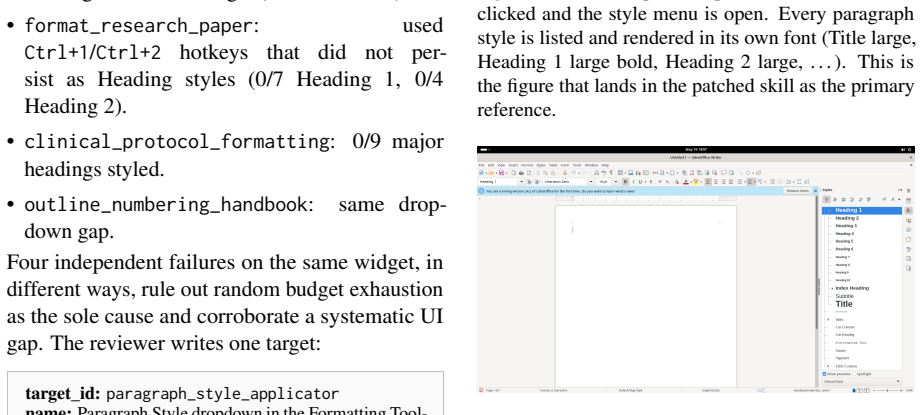The image size is (922, 415).
Task: Click the Insert Line icon in Writer toolbar
Action: click(741, 173)
